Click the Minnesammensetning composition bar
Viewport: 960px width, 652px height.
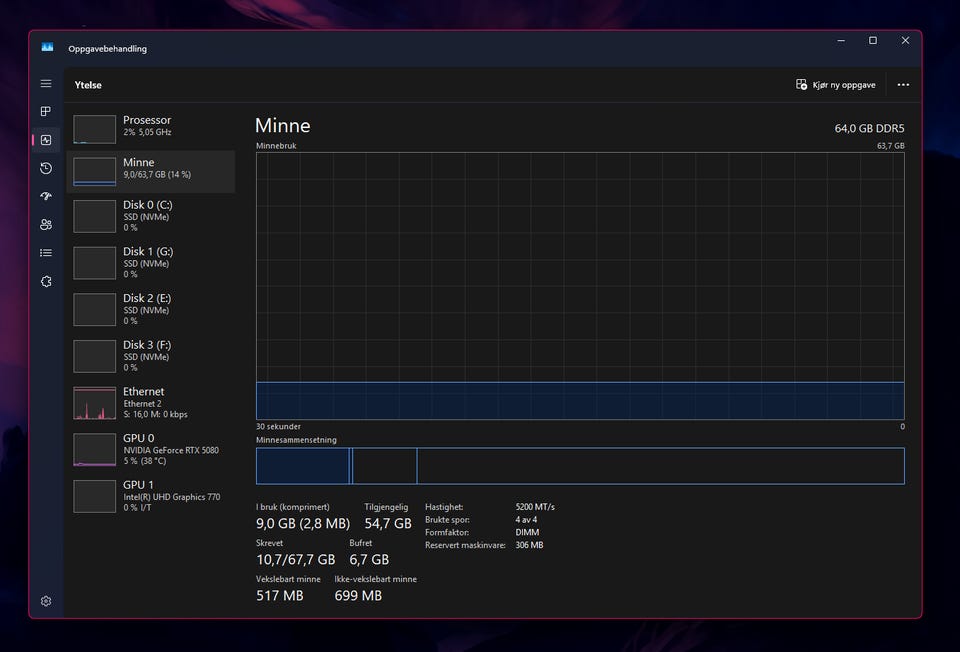pos(580,466)
